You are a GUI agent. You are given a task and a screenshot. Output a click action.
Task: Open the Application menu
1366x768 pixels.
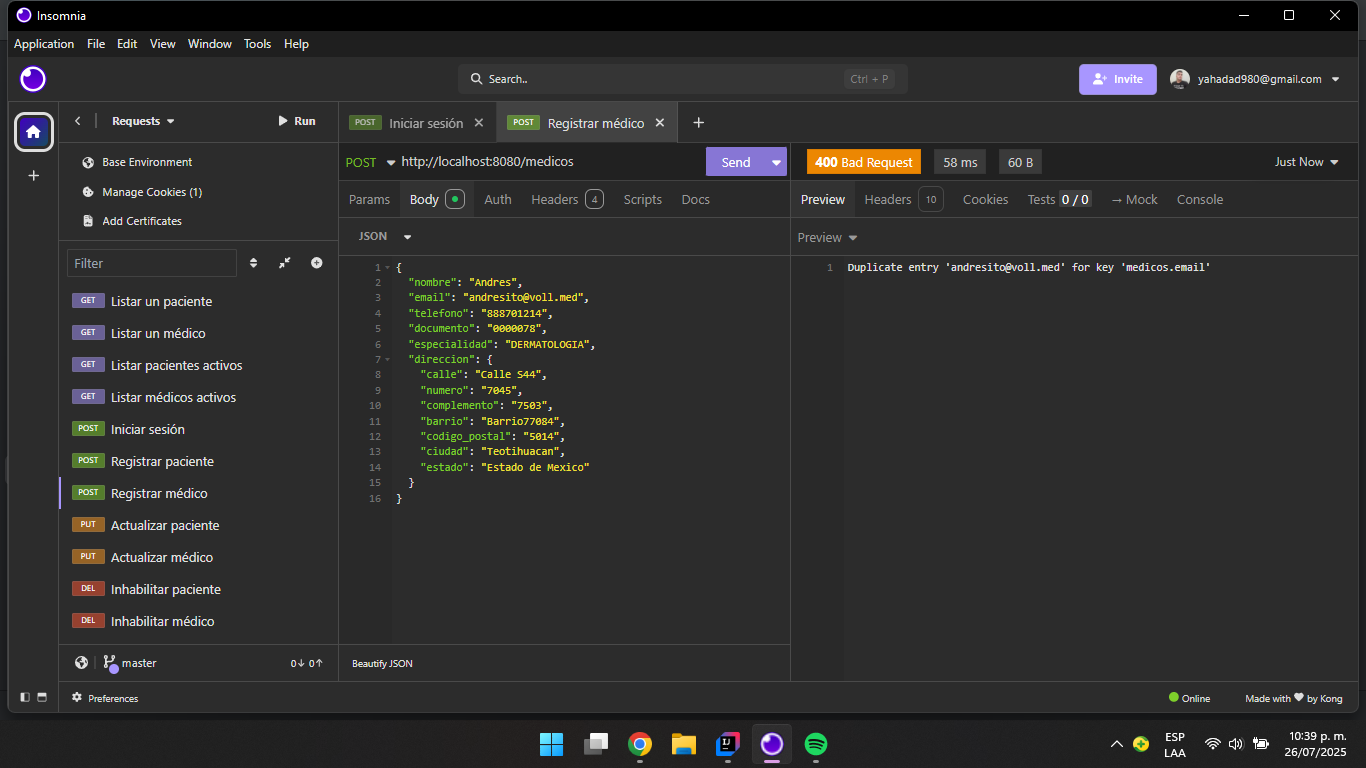click(x=44, y=44)
